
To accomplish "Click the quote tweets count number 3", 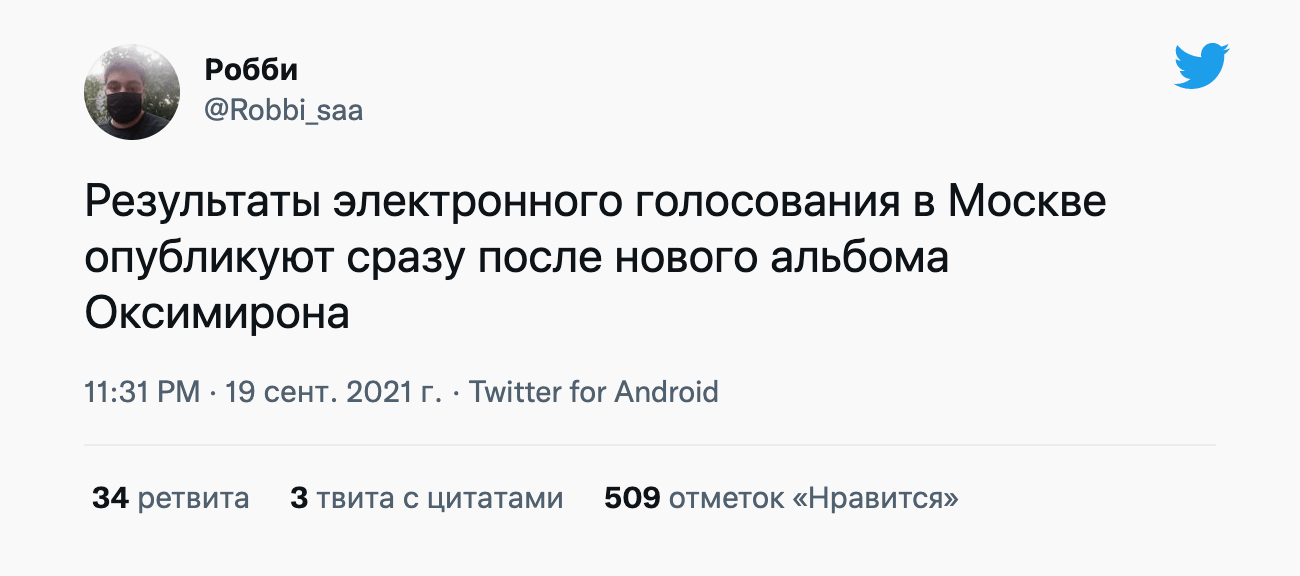I will [298, 498].
